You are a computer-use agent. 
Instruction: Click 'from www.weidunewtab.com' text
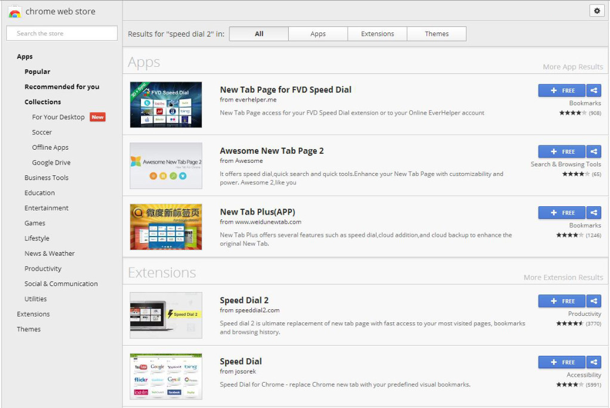[260, 222]
